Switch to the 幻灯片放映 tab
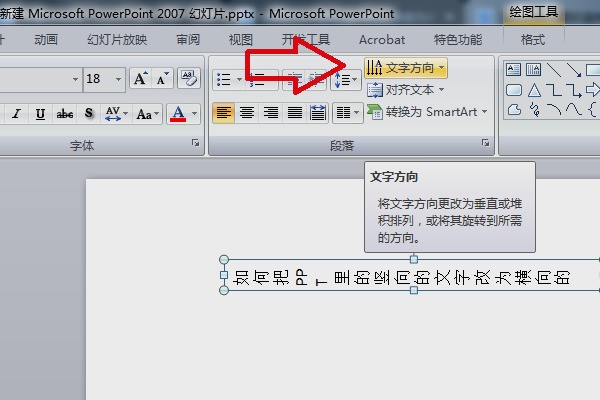The height and width of the screenshot is (400, 600). point(117,40)
